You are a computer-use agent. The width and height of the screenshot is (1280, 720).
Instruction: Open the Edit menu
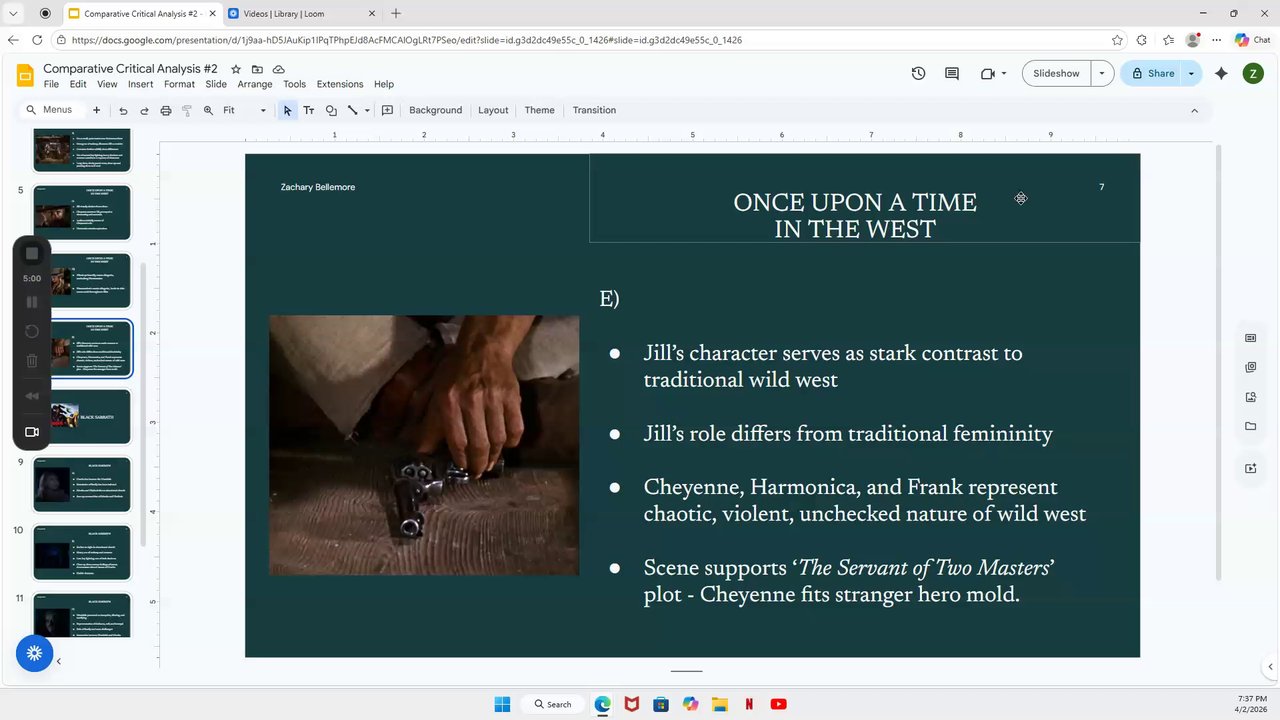[x=78, y=84]
